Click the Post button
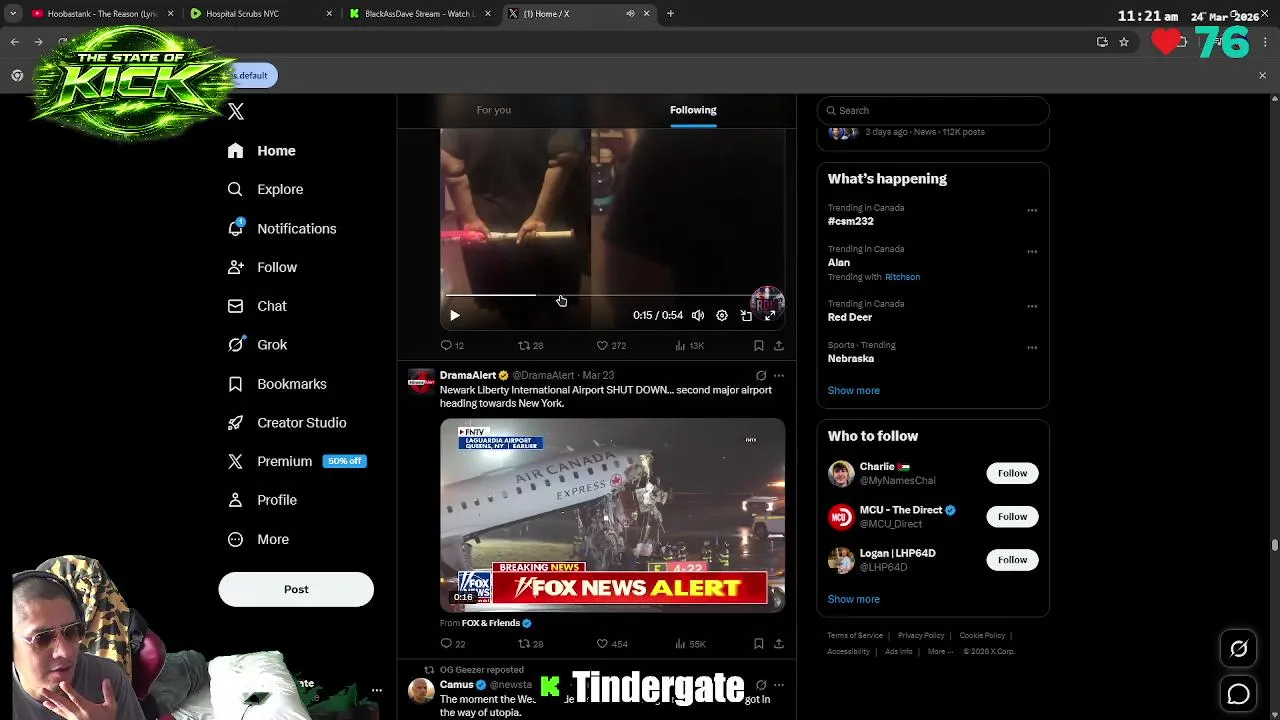Viewport: 1280px width, 720px height. pos(296,589)
